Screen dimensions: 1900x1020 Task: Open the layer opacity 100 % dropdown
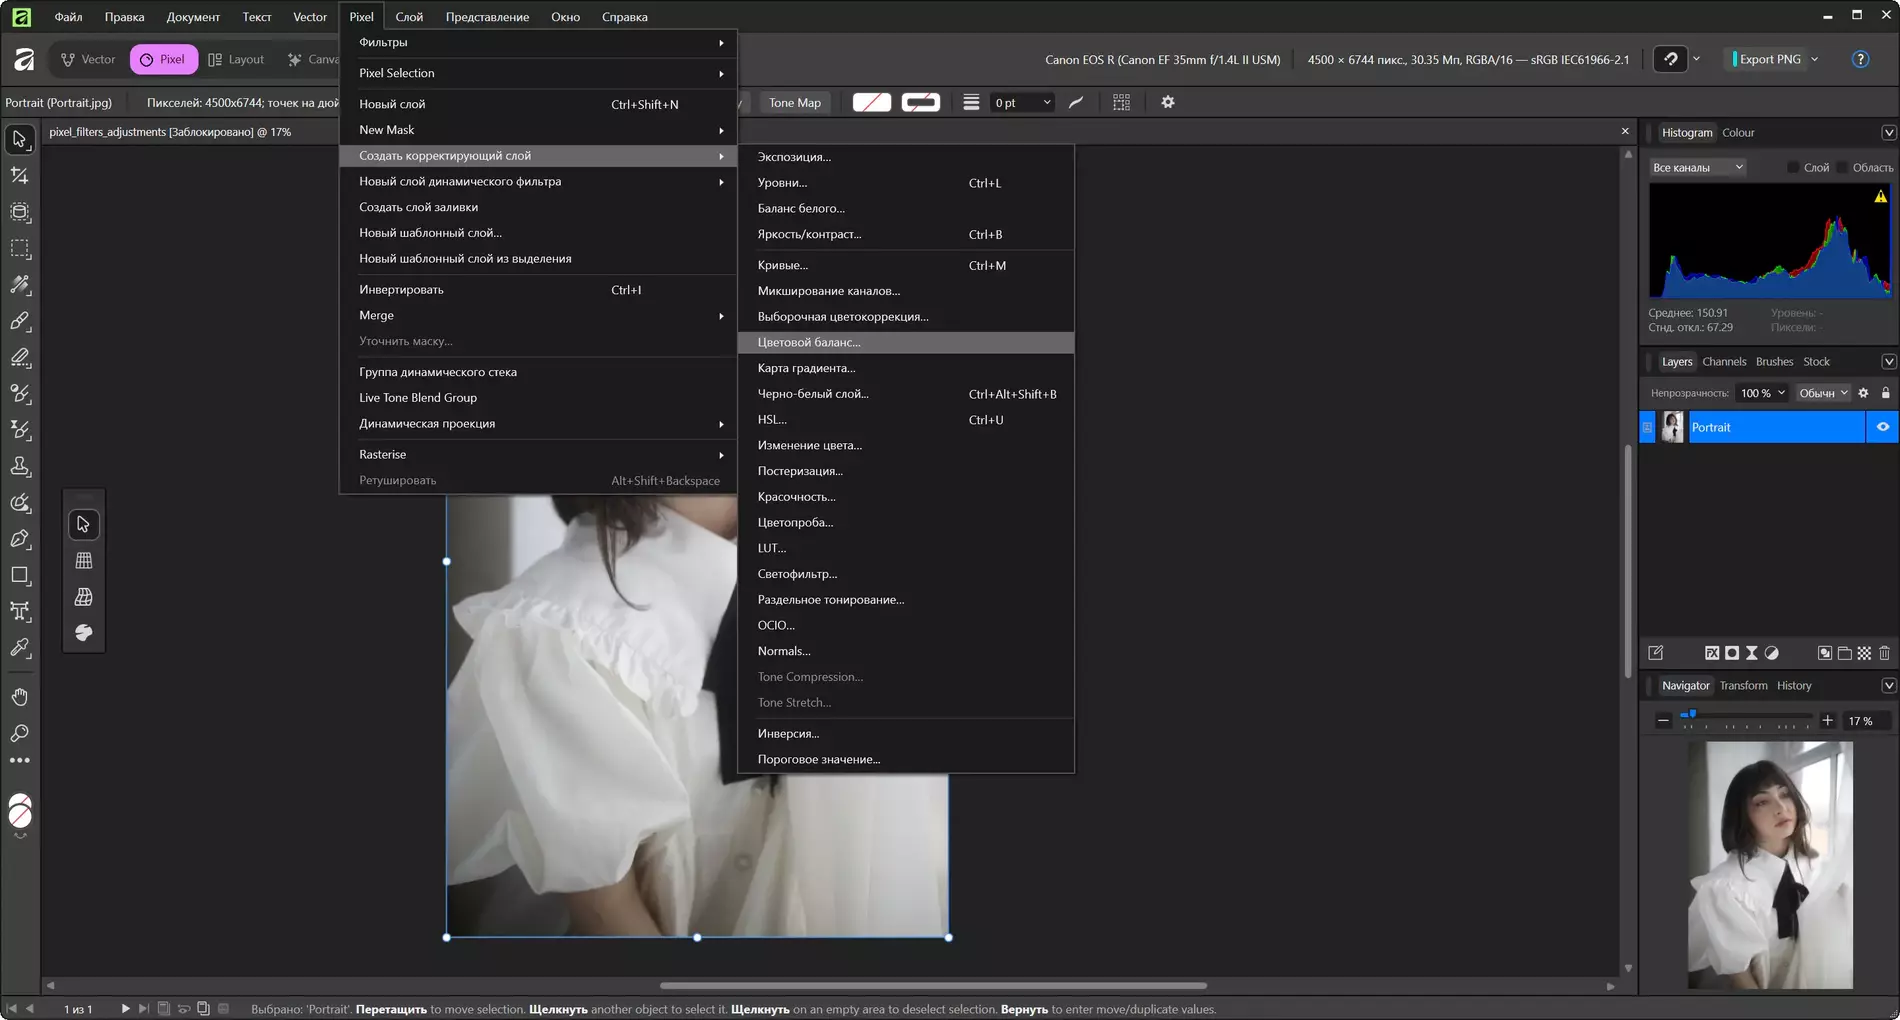pyautogui.click(x=1761, y=393)
